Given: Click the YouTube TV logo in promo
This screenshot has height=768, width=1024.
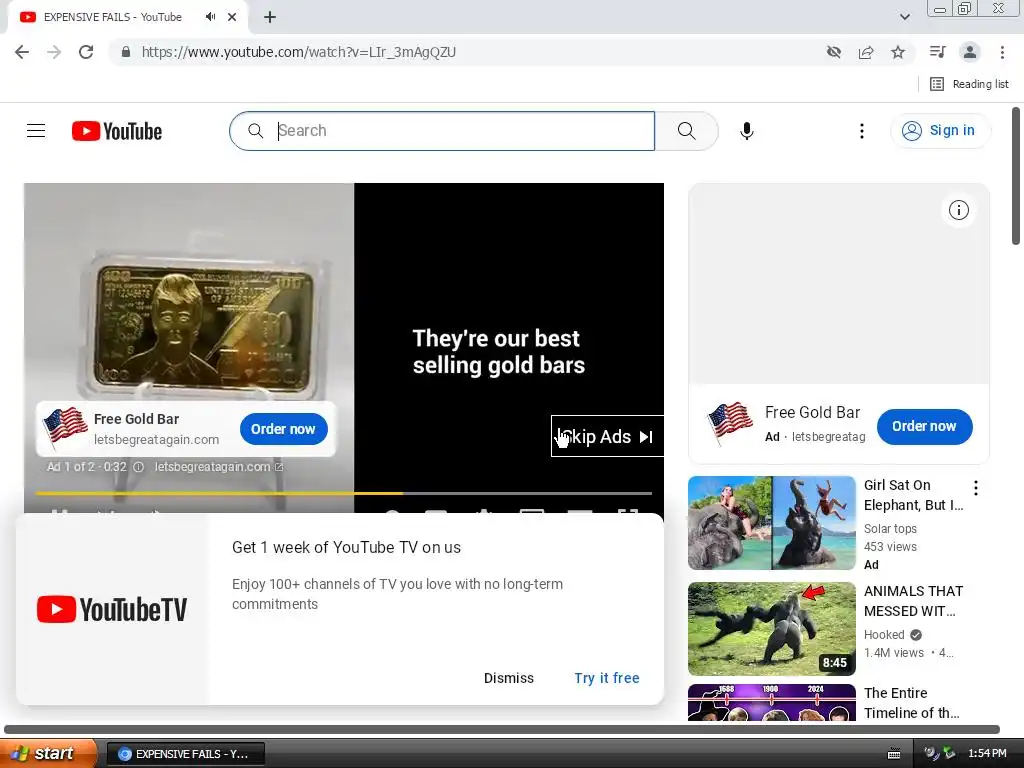Looking at the screenshot, I should (x=112, y=609).
